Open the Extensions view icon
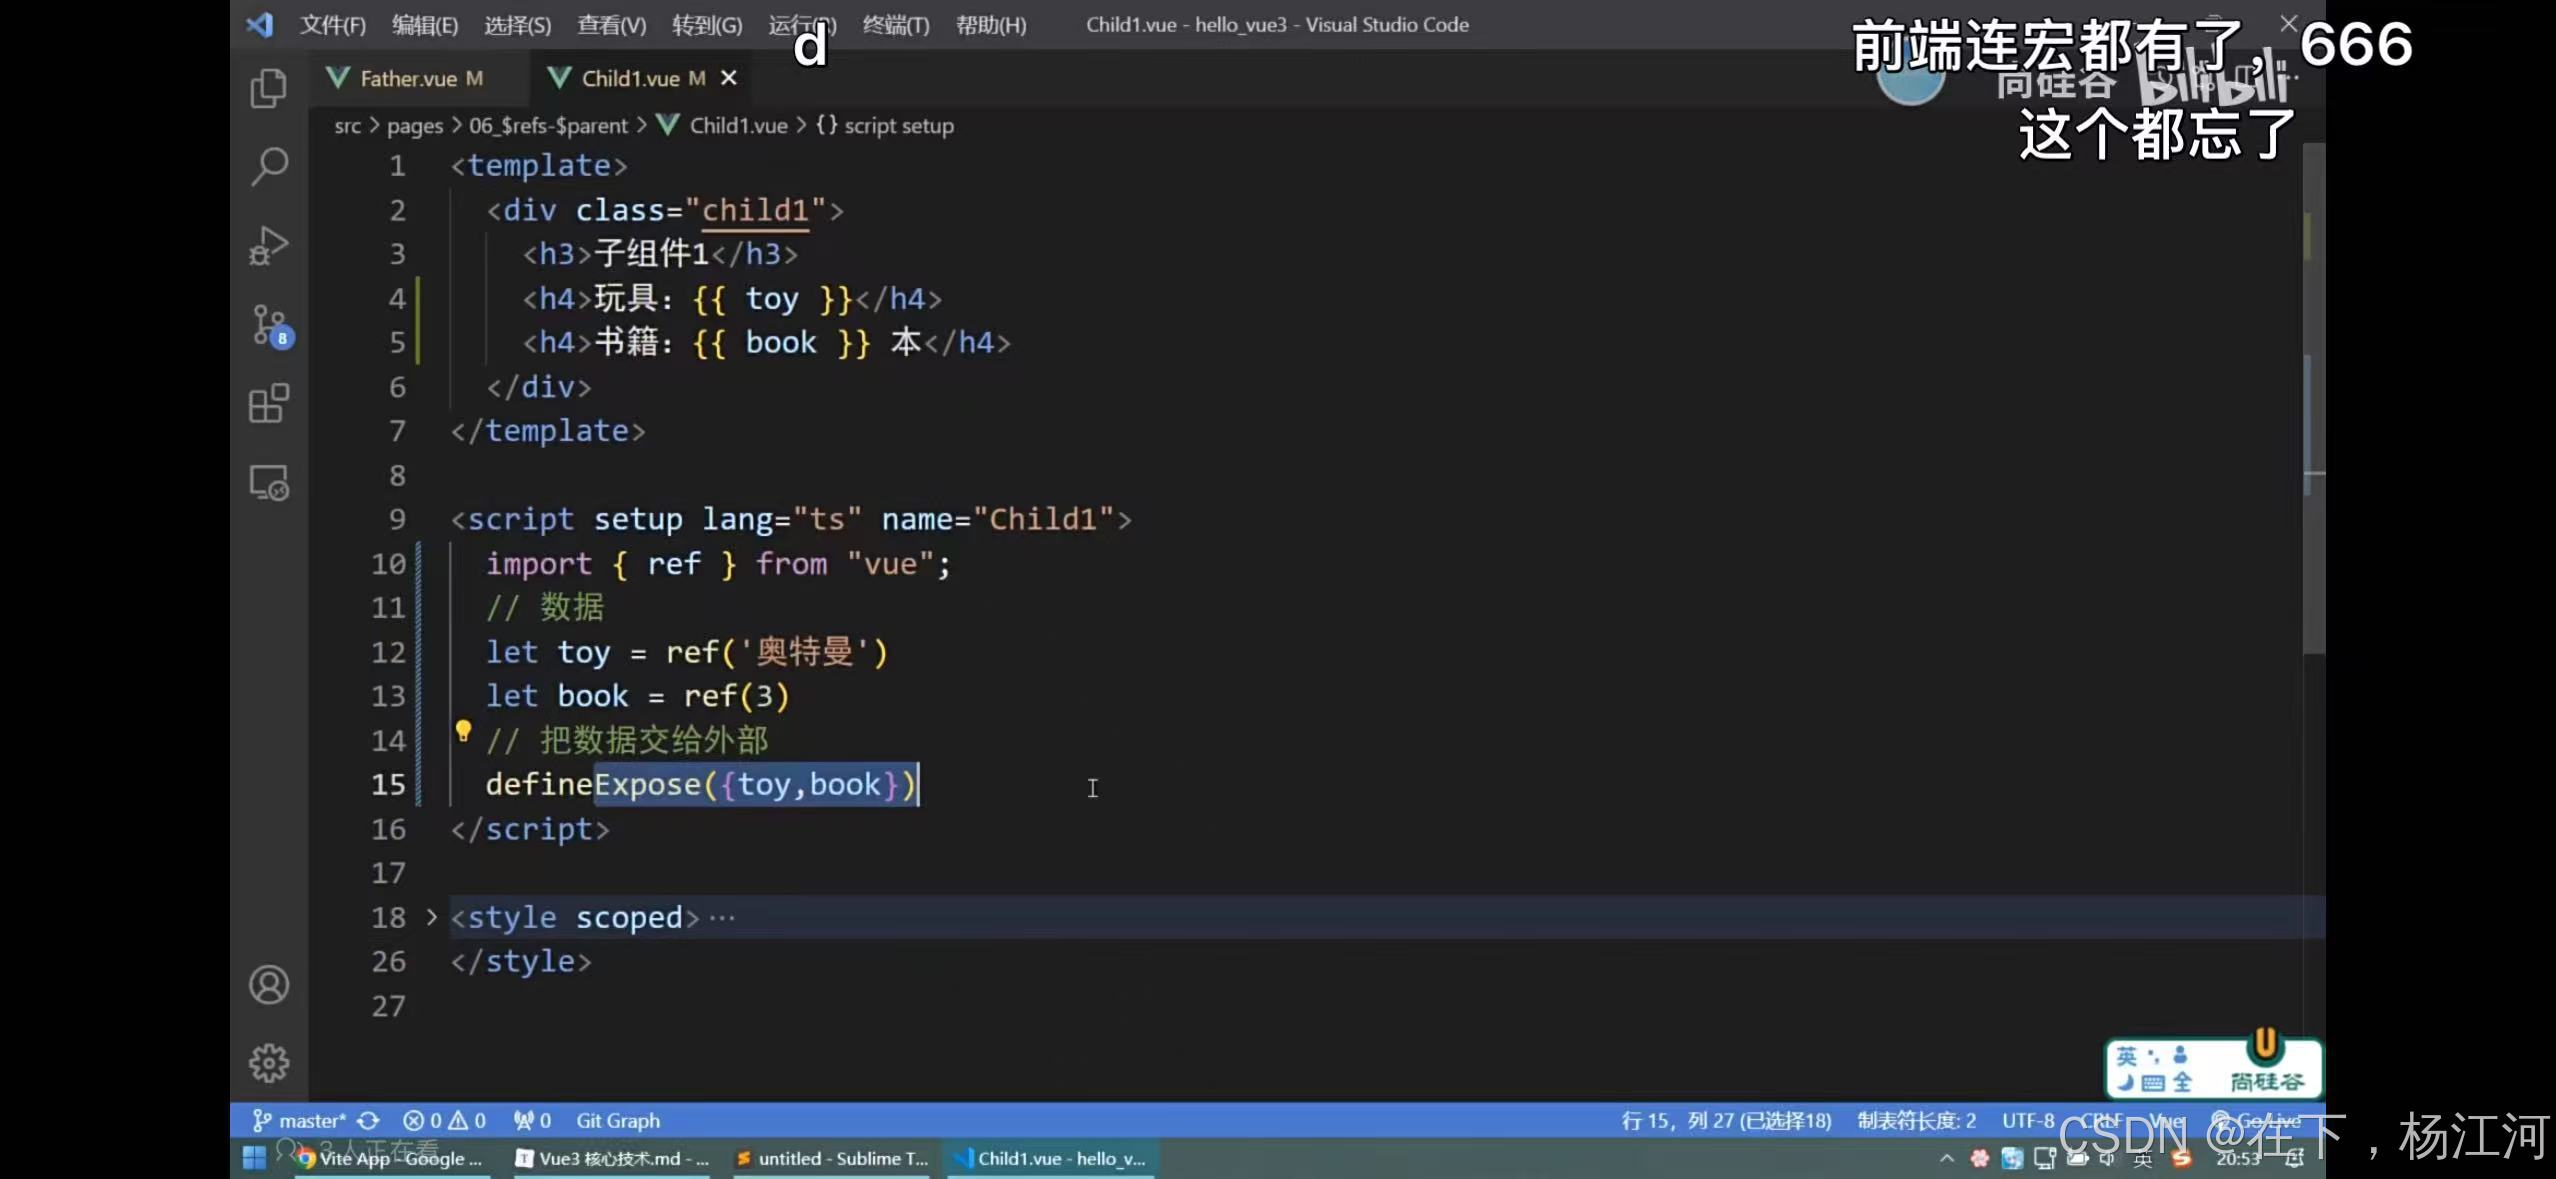Screen dimensions: 2556x1179 click(268, 404)
